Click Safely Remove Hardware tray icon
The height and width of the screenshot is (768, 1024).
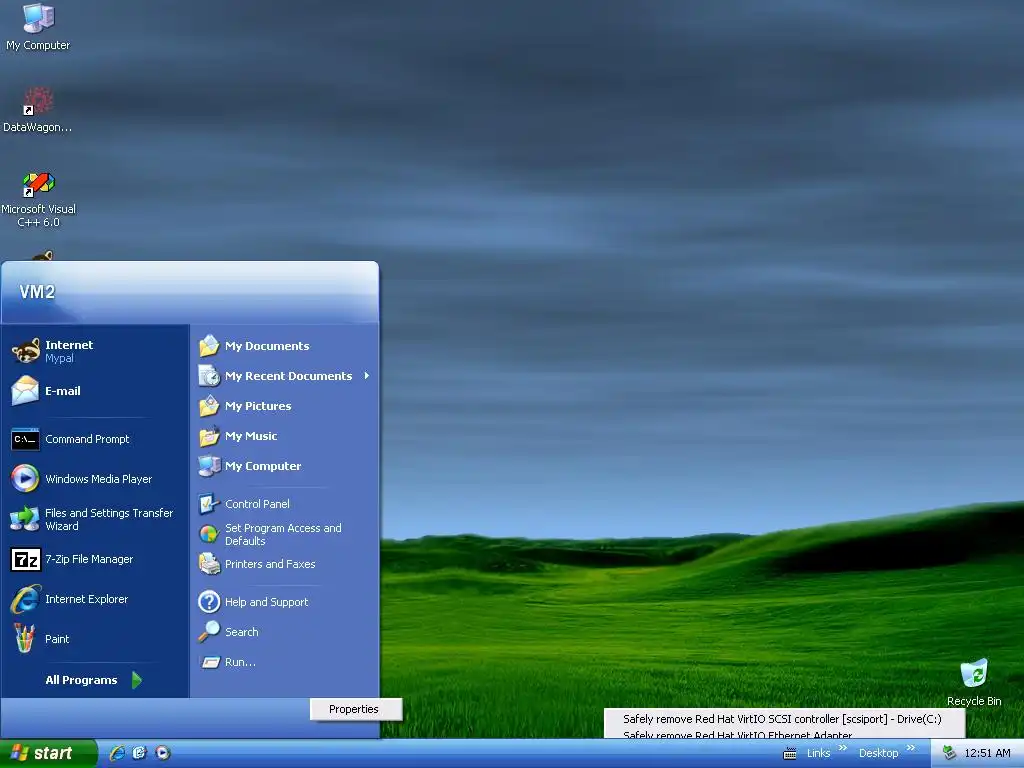click(x=949, y=753)
